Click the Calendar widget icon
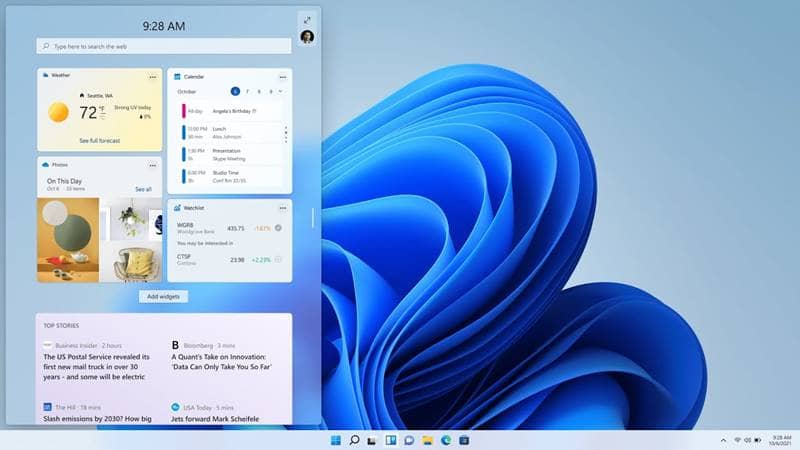This screenshot has width=800, height=450. pos(177,77)
